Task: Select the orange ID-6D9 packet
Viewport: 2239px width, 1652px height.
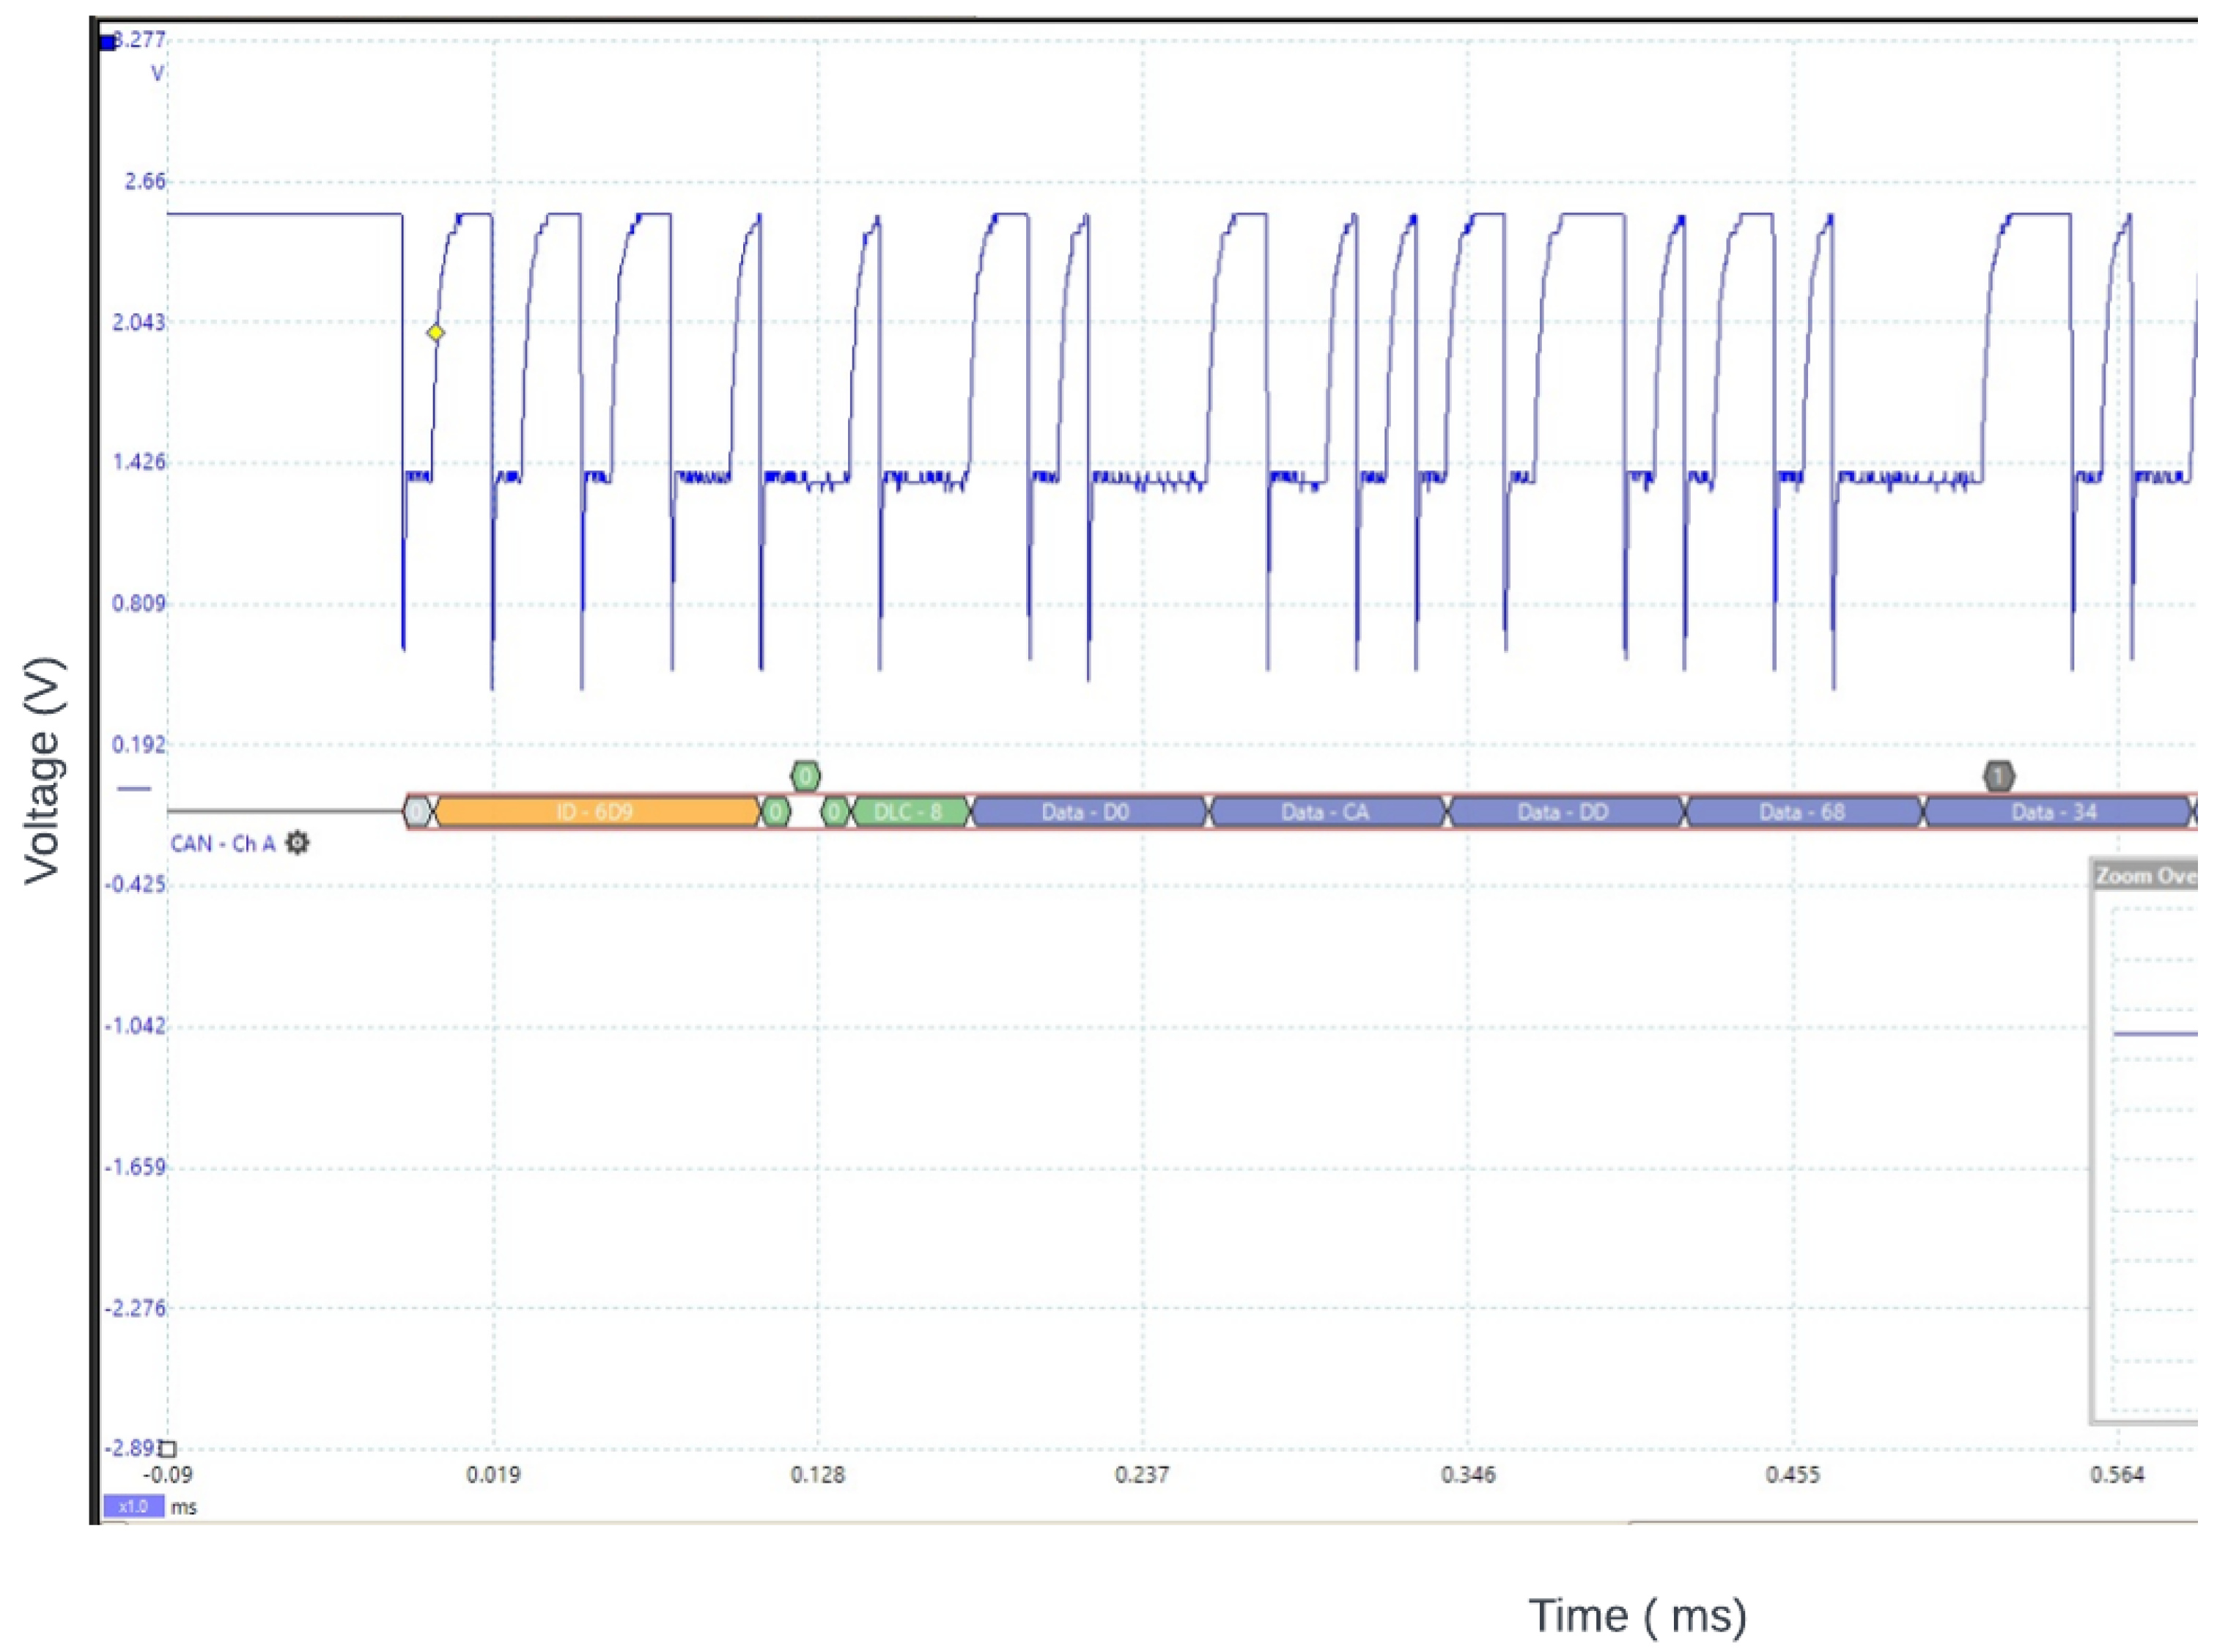Action: [x=596, y=811]
